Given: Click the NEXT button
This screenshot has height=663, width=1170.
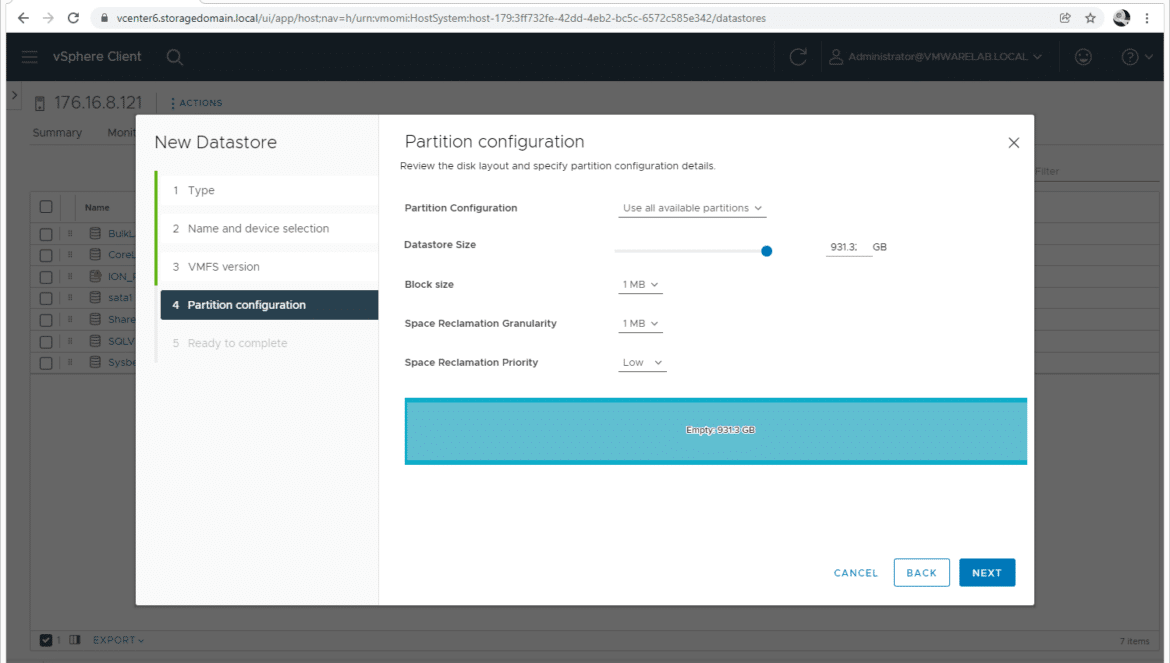Looking at the screenshot, I should [986, 573].
